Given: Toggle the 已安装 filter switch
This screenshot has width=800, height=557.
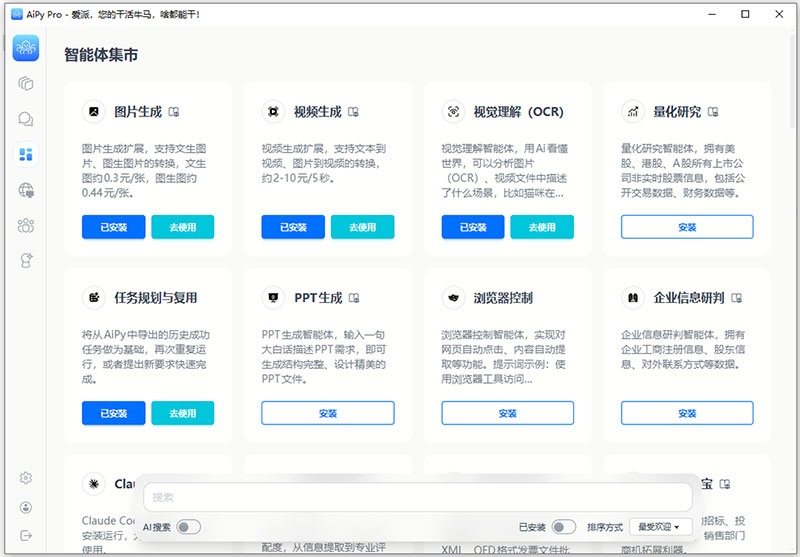Looking at the screenshot, I should tap(563, 527).
